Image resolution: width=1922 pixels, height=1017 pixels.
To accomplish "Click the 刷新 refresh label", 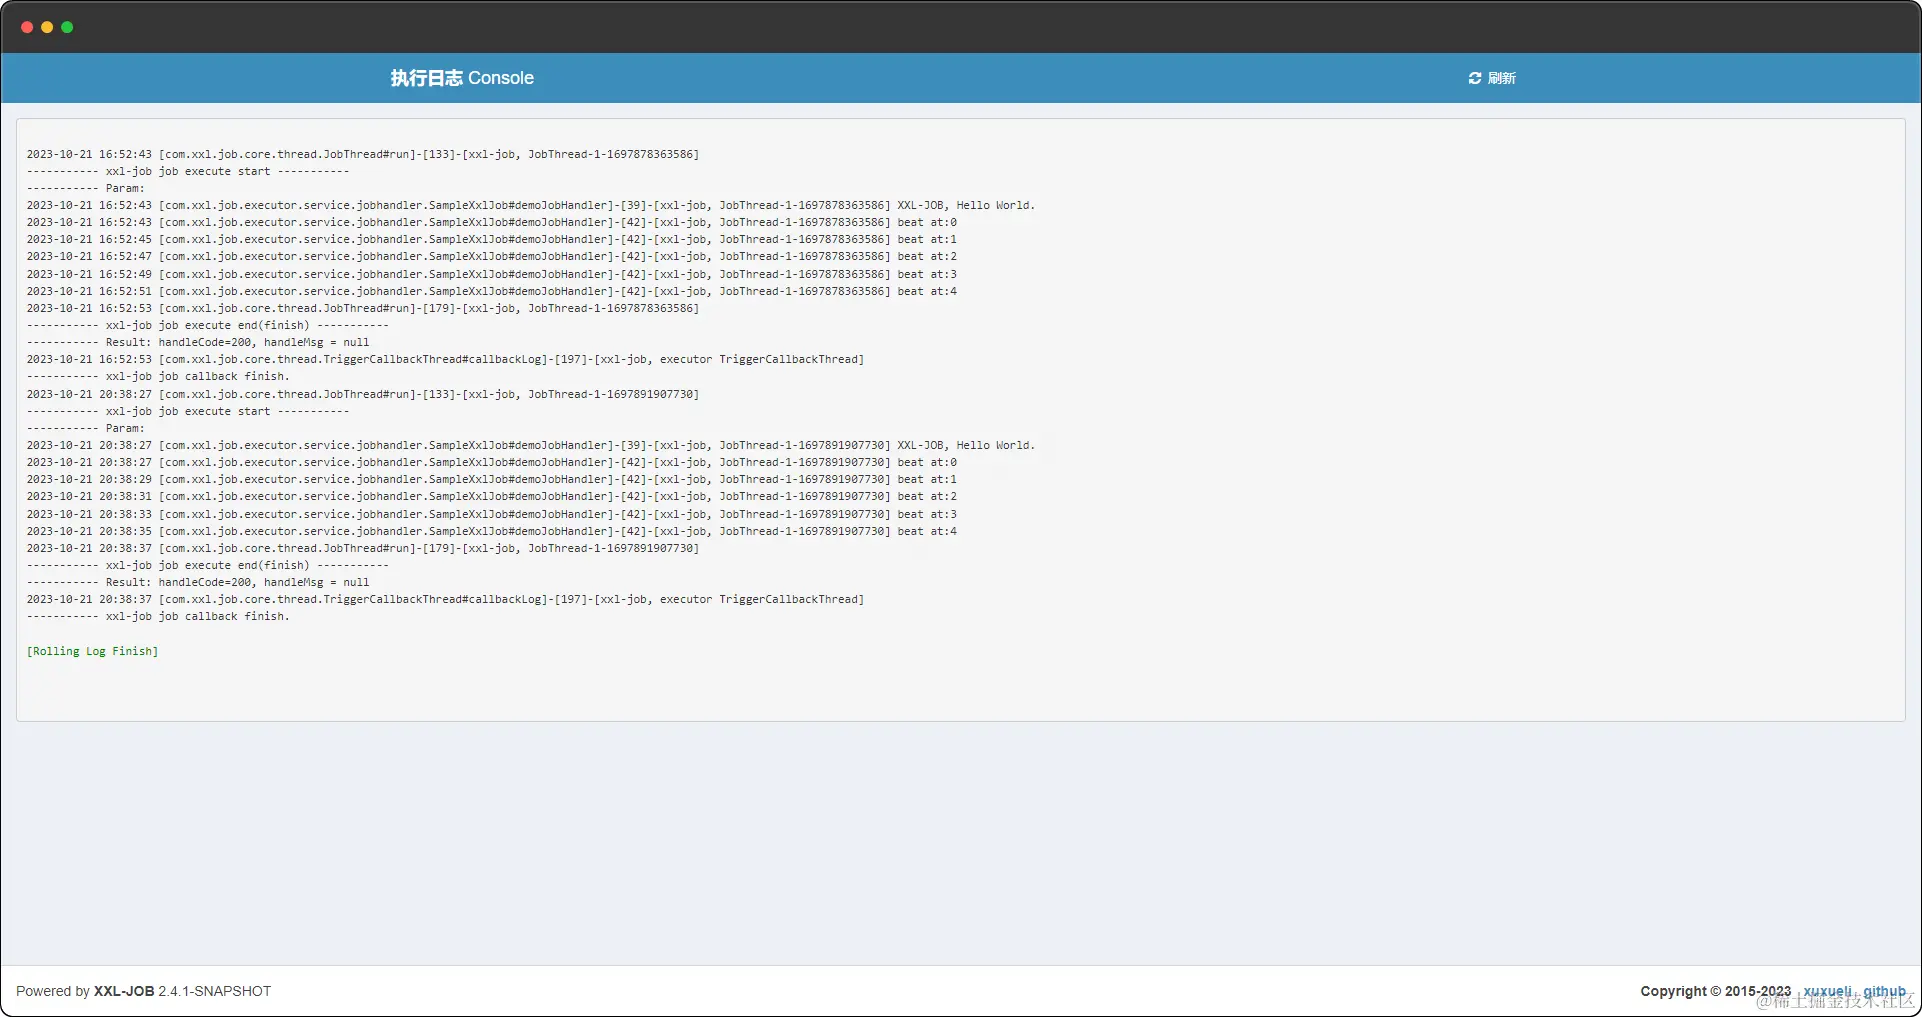I will pos(1501,78).
